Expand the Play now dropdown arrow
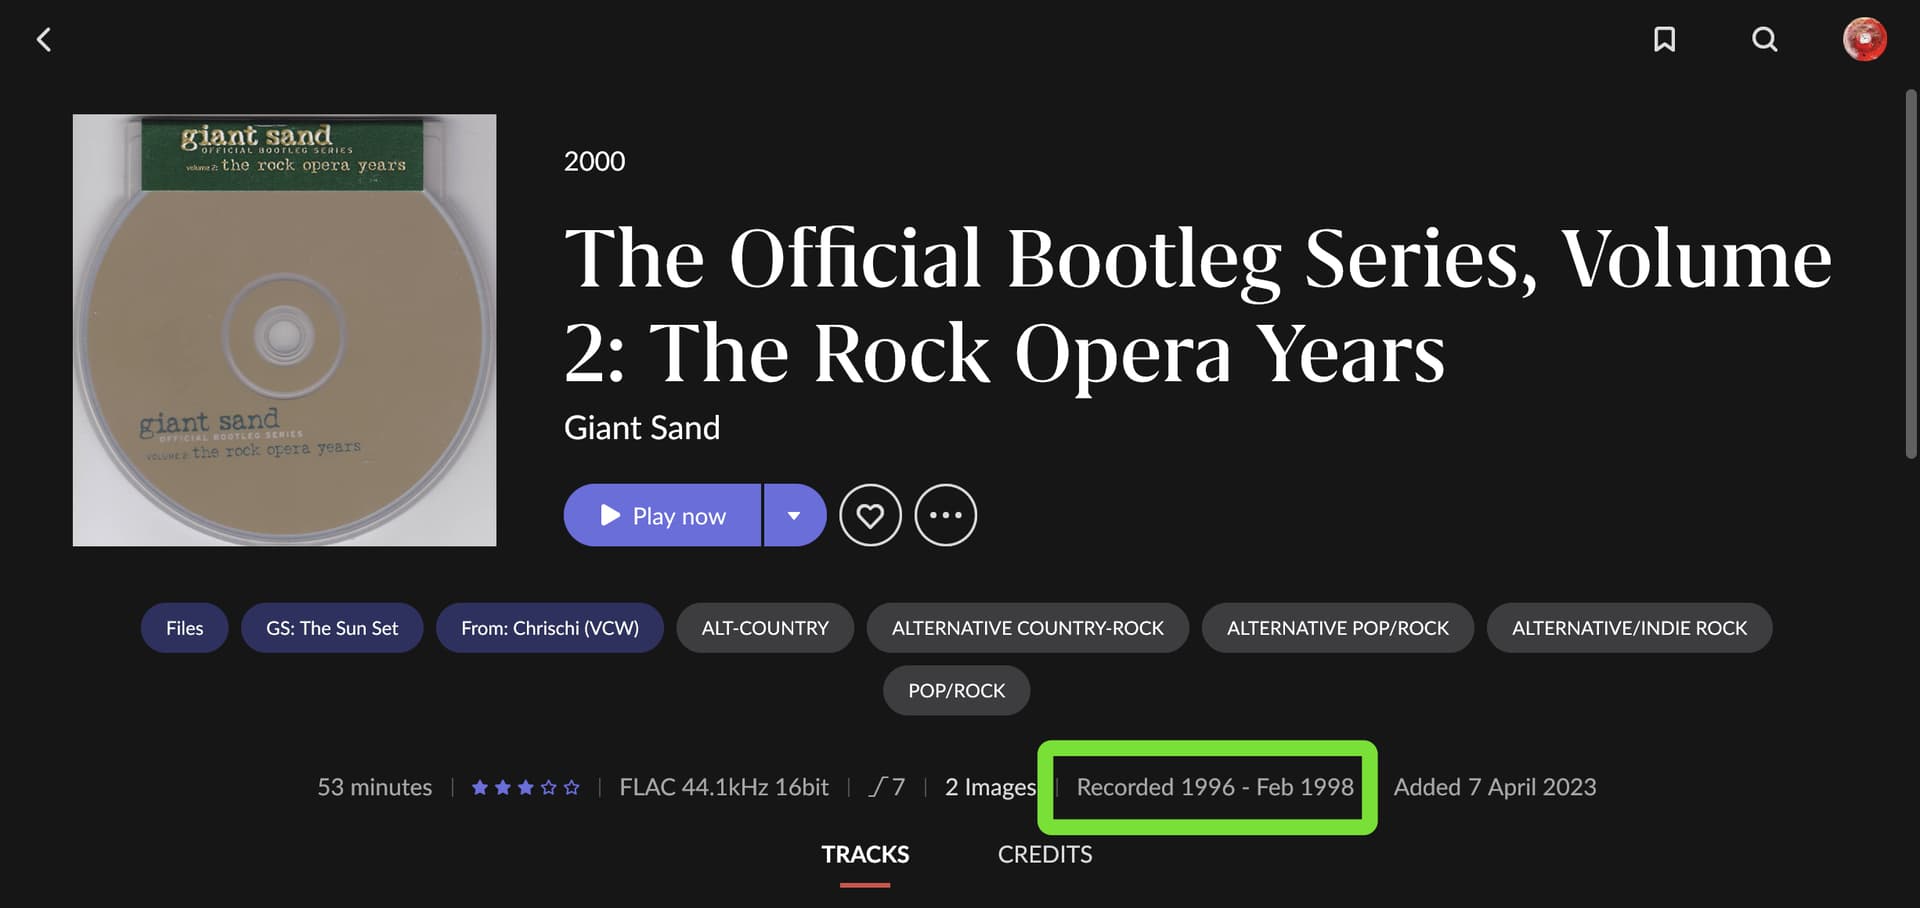The width and height of the screenshot is (1920, 908). [x=794, y=515]
